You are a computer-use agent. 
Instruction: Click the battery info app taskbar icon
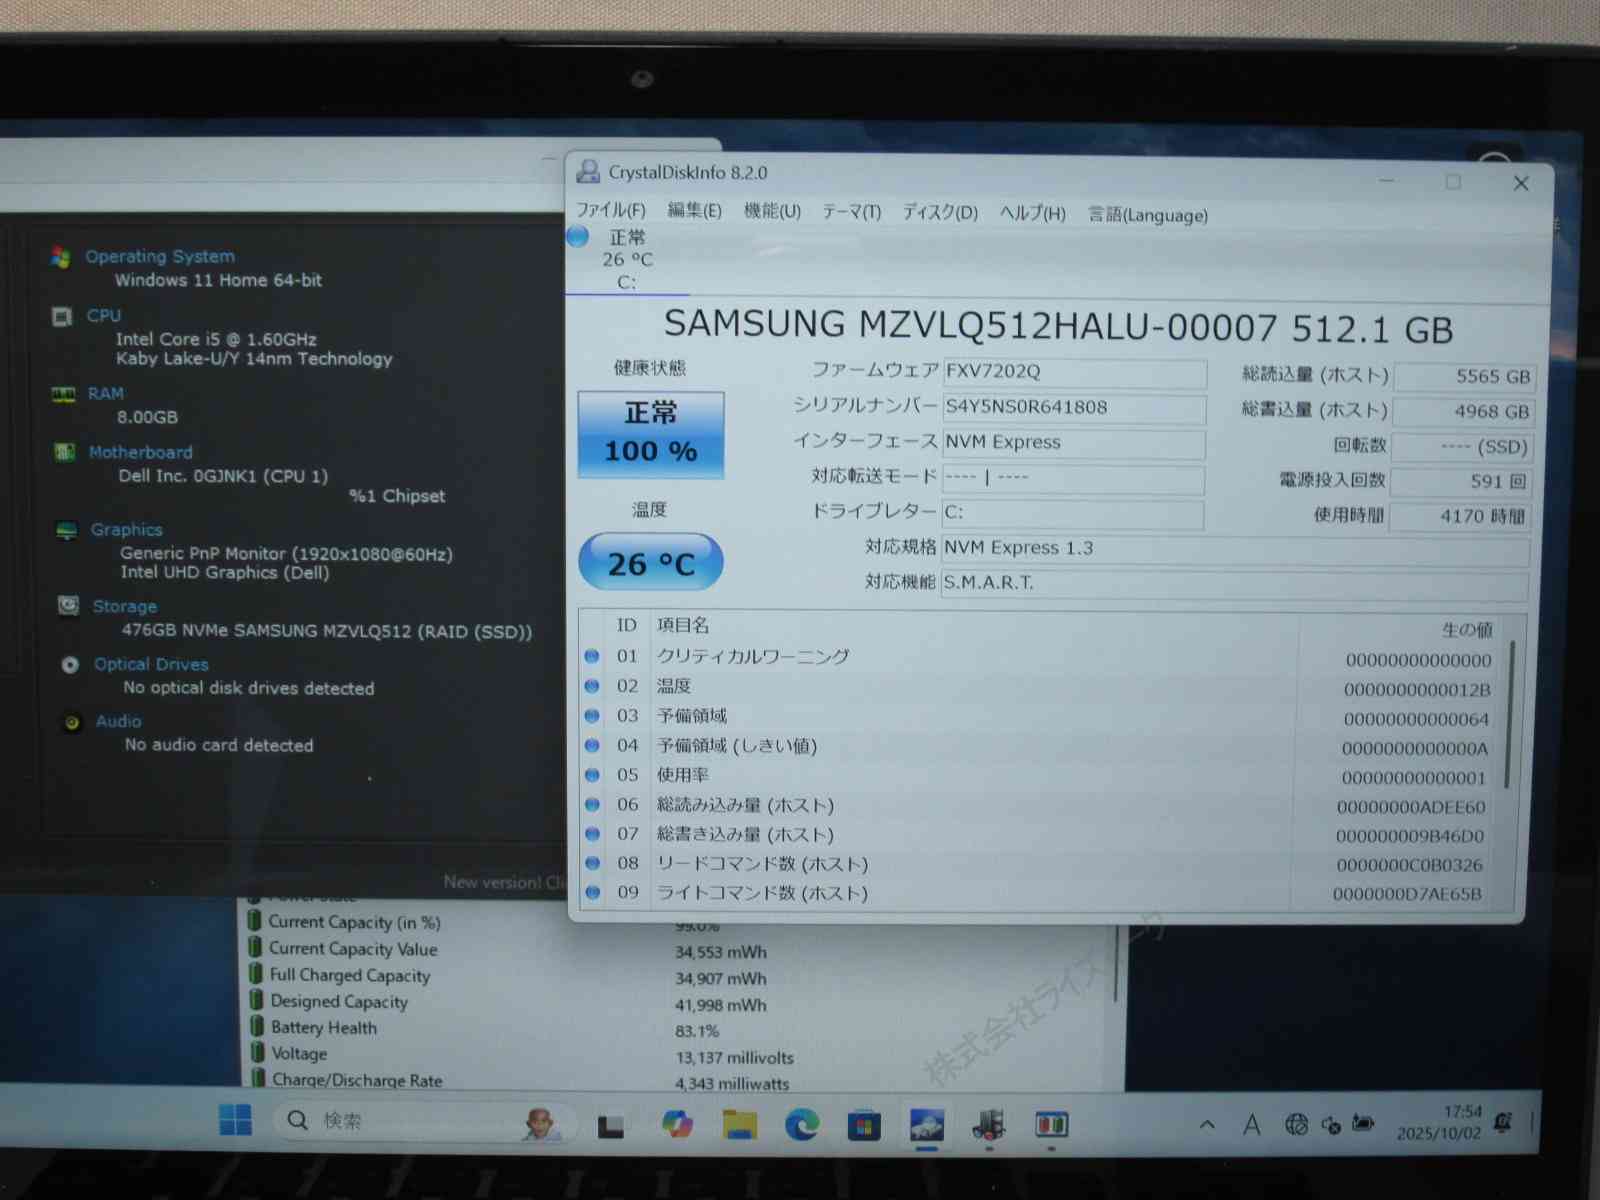tap(1051, 1125)
